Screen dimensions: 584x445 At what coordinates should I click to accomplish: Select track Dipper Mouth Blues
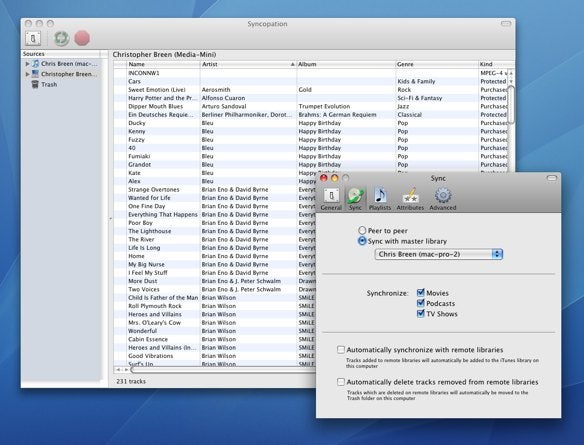pos(155,106)
